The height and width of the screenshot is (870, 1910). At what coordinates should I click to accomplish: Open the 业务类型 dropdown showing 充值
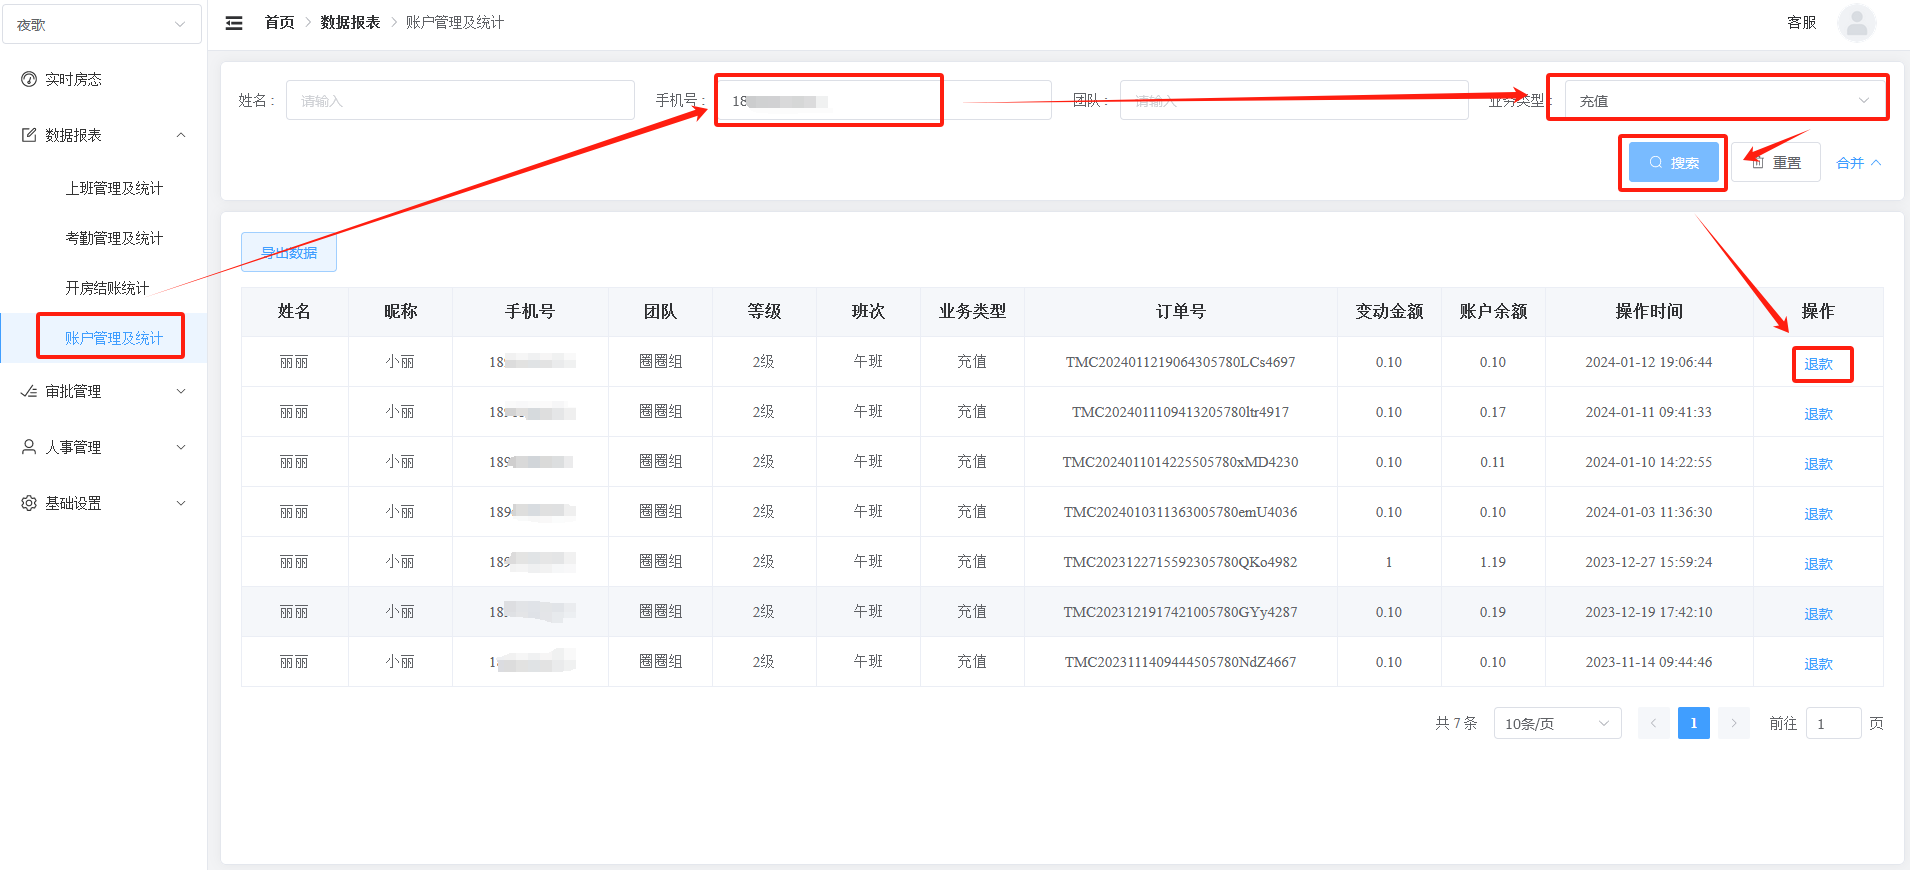[1724, 100]
